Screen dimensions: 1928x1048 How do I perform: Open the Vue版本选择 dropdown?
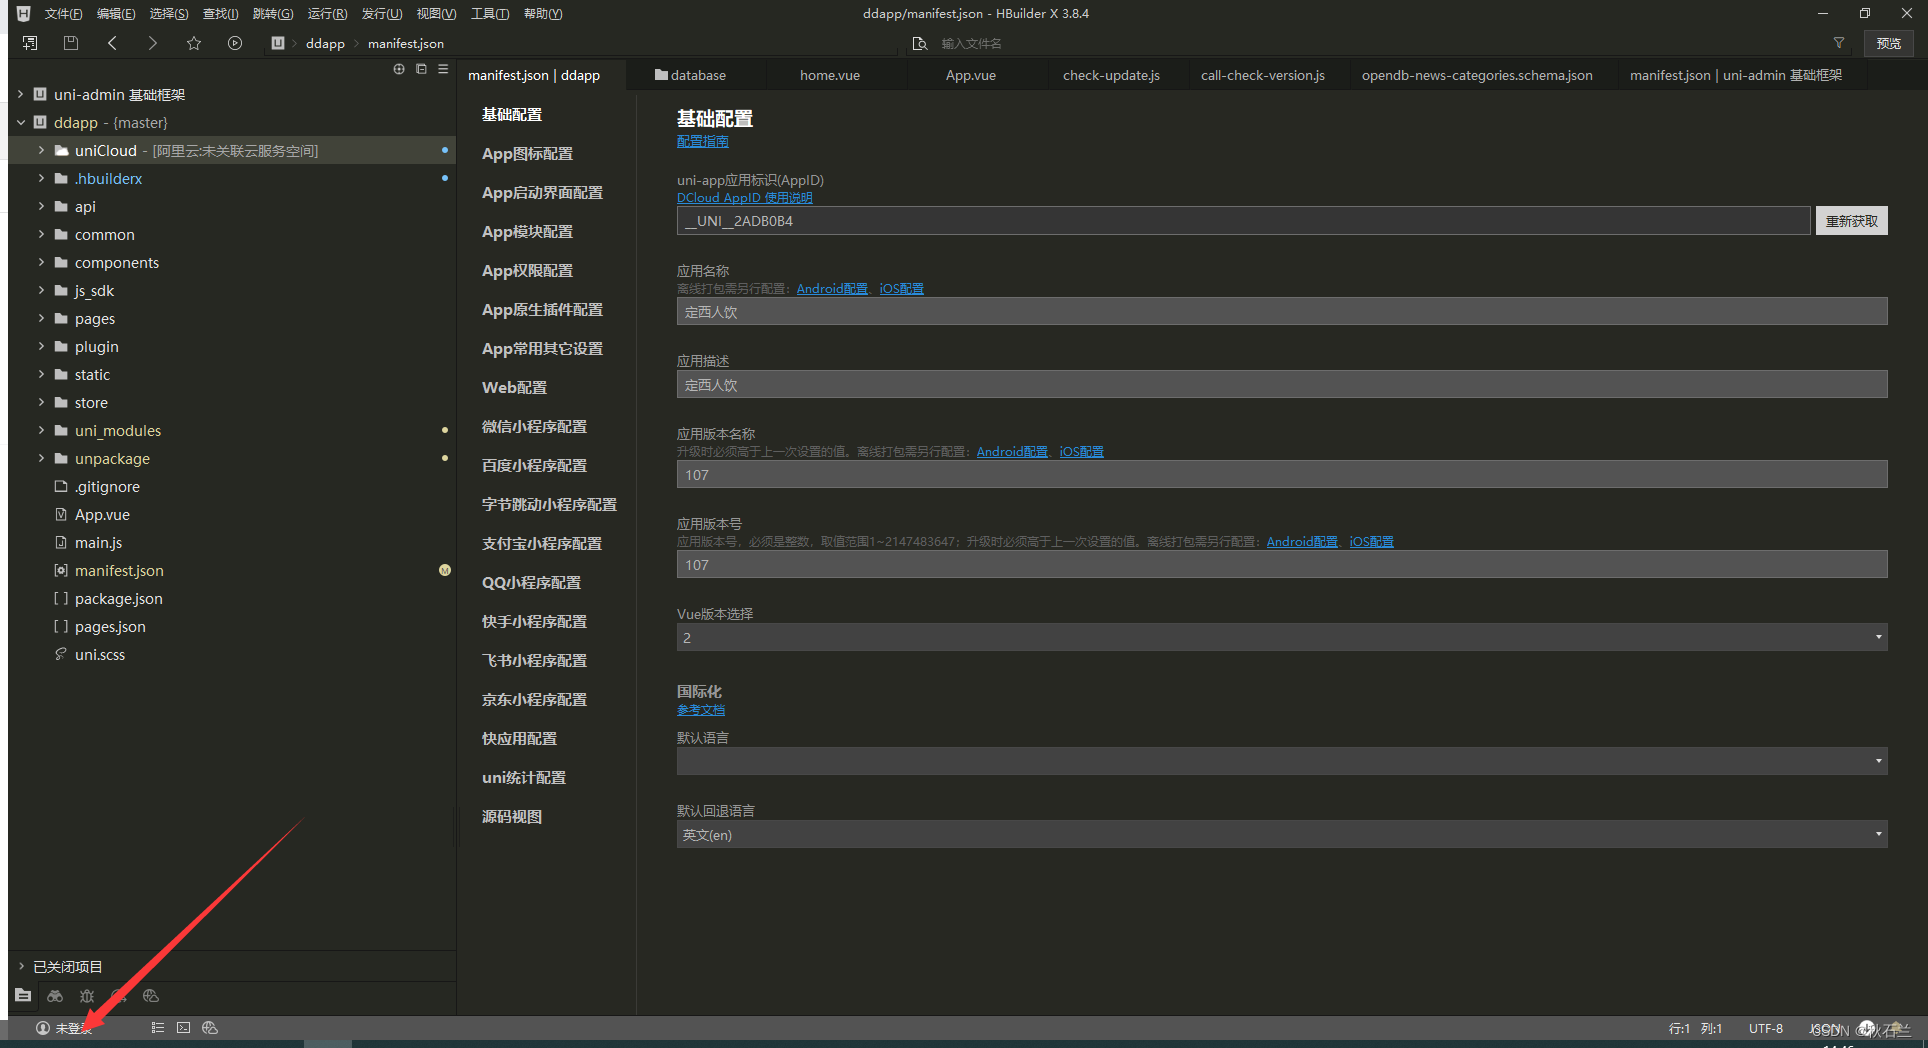1282,637
